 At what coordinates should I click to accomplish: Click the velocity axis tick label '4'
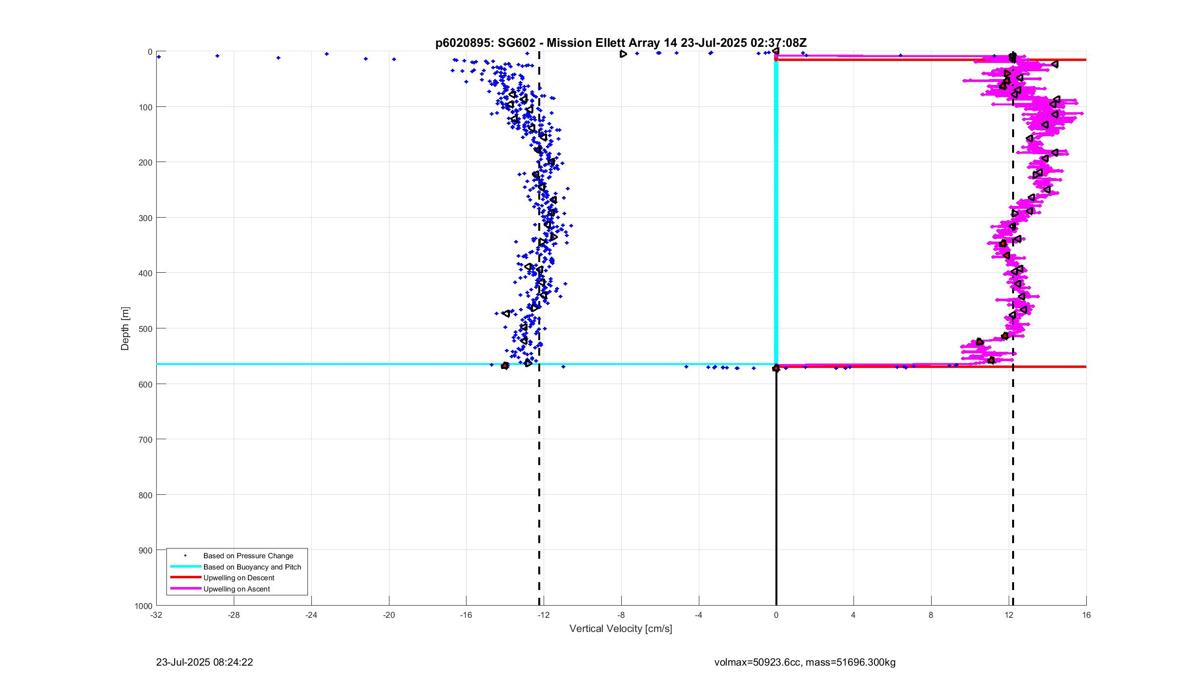pyautogui.click(x=854, y=615)
